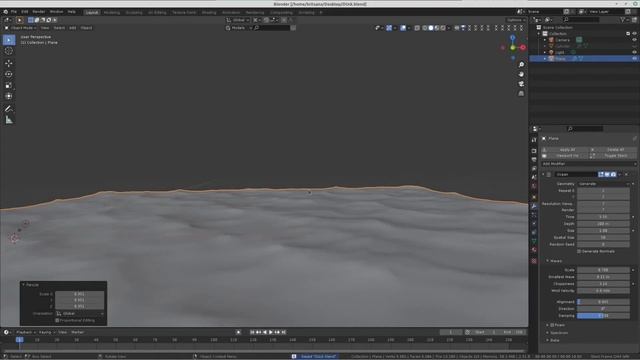Enable the Foam panel checkbox
640x360 pixels.
(x=552, y=325)
